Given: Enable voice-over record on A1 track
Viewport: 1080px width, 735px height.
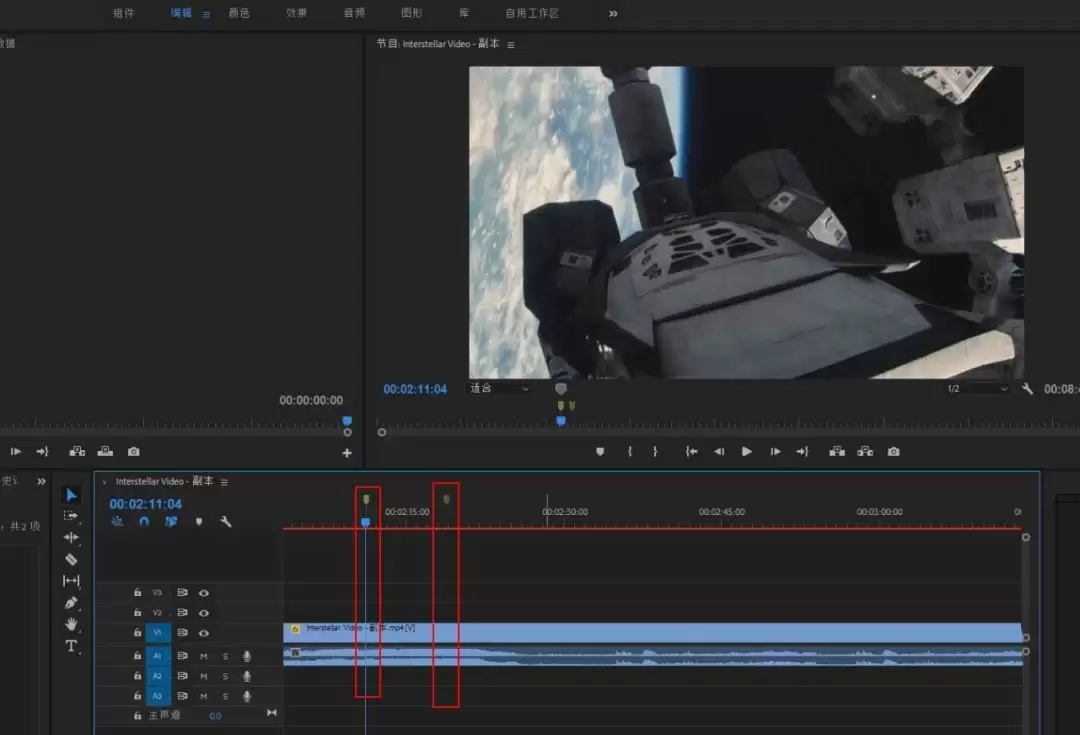Looking at the screenshot, I should tap(247, 656).
